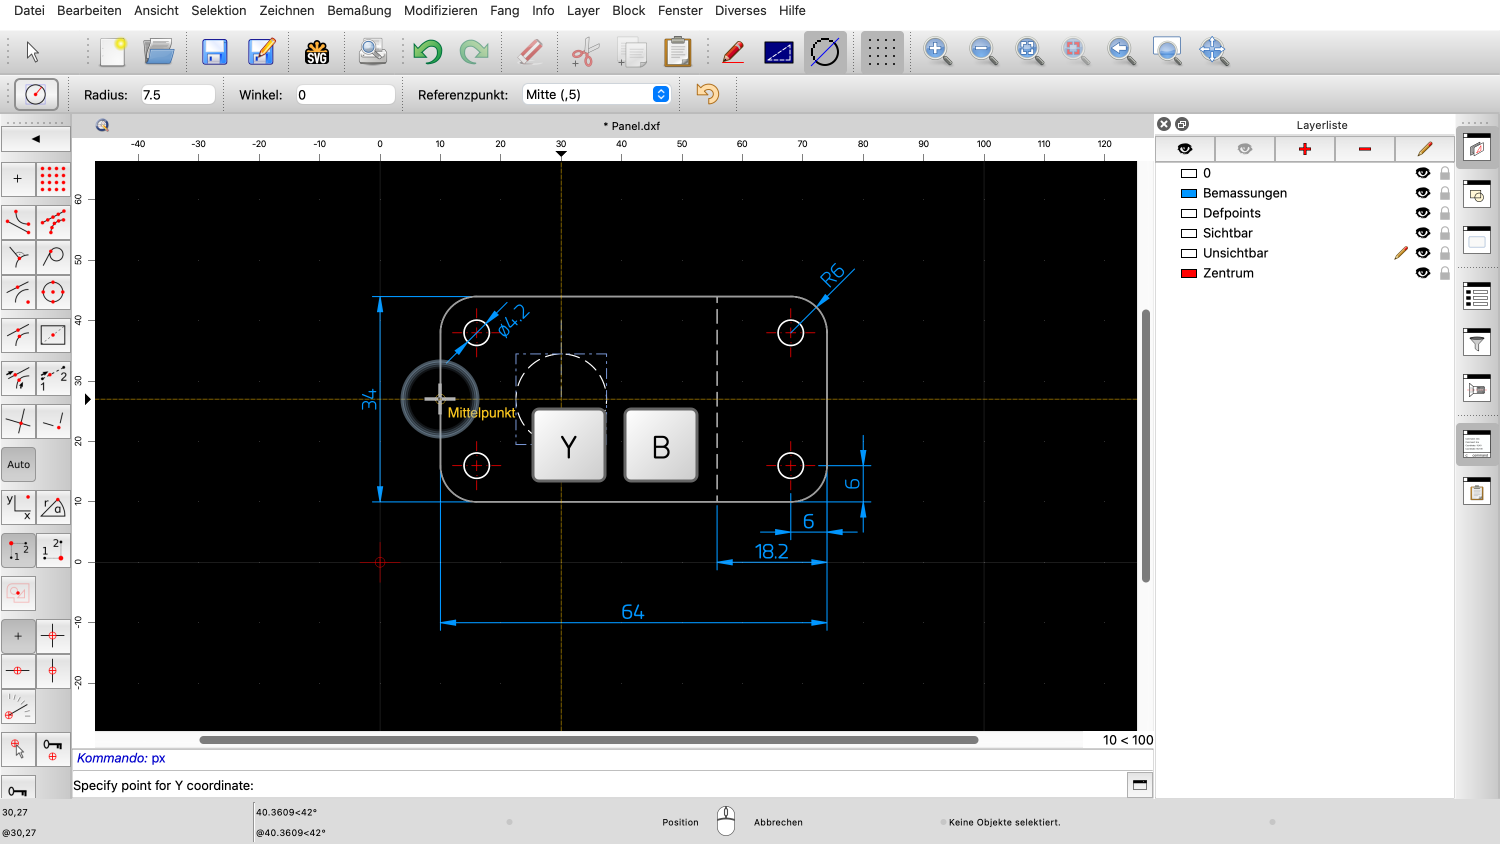This screenshot has height=844, width=1500.
Task: Click the SVG export icon
Action: tap(316, 51)
